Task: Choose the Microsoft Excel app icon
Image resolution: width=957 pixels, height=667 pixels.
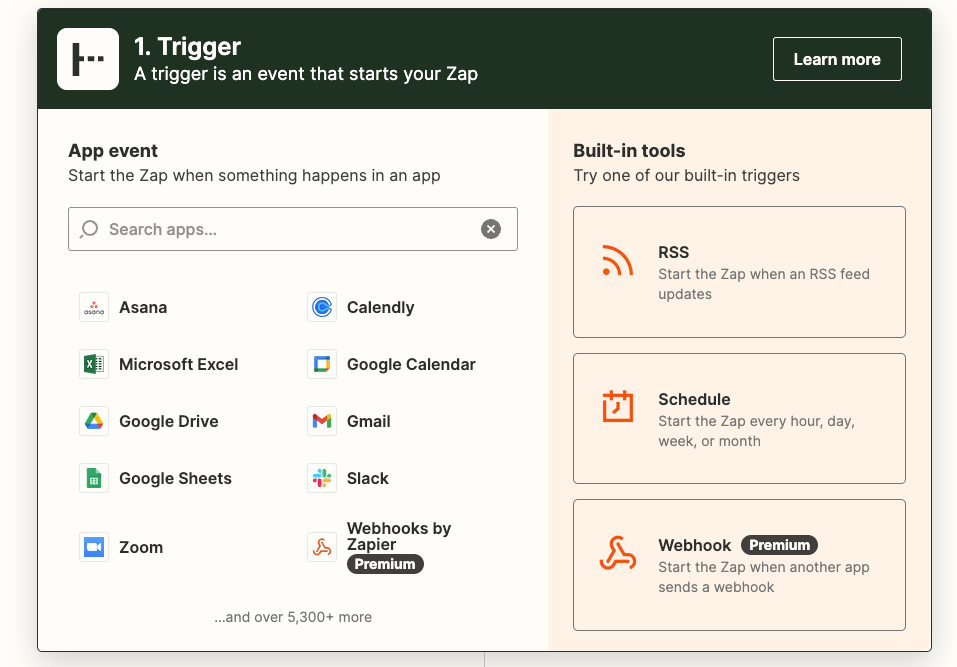Action: [x=93, y=364]
